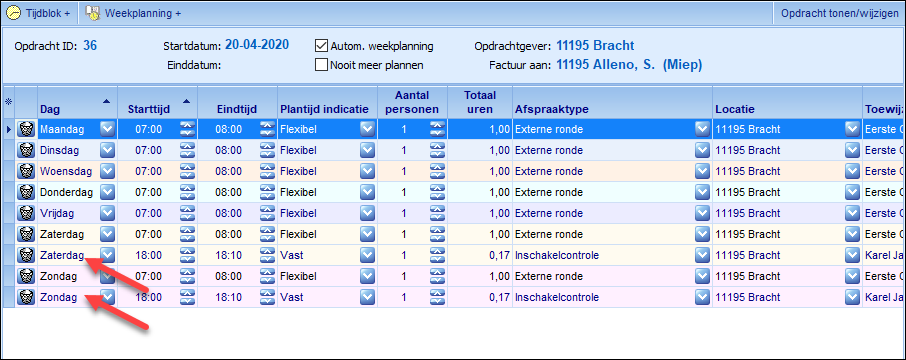Sort by the Starttijd column header
The image size is (906, 360).
pos(158,102)
